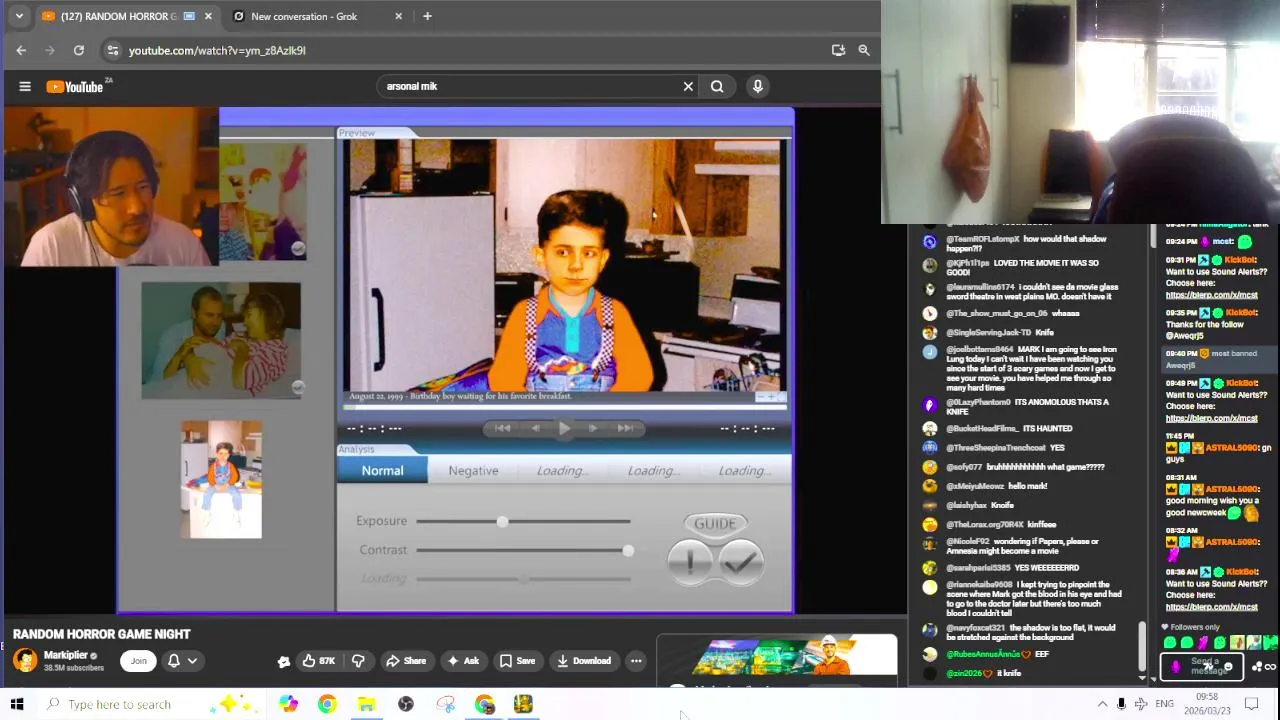Image resolution: width=1280 pixels, height=720 pixels.
Task: Clear the search text with X
Action: point(688,86)
